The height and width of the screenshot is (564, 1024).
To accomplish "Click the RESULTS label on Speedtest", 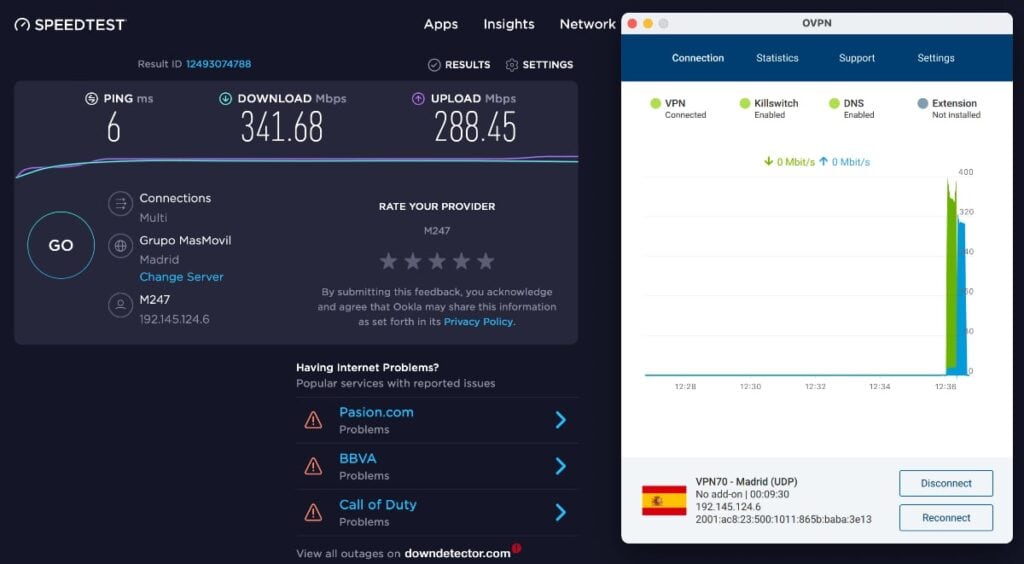I will pos(468,65).
